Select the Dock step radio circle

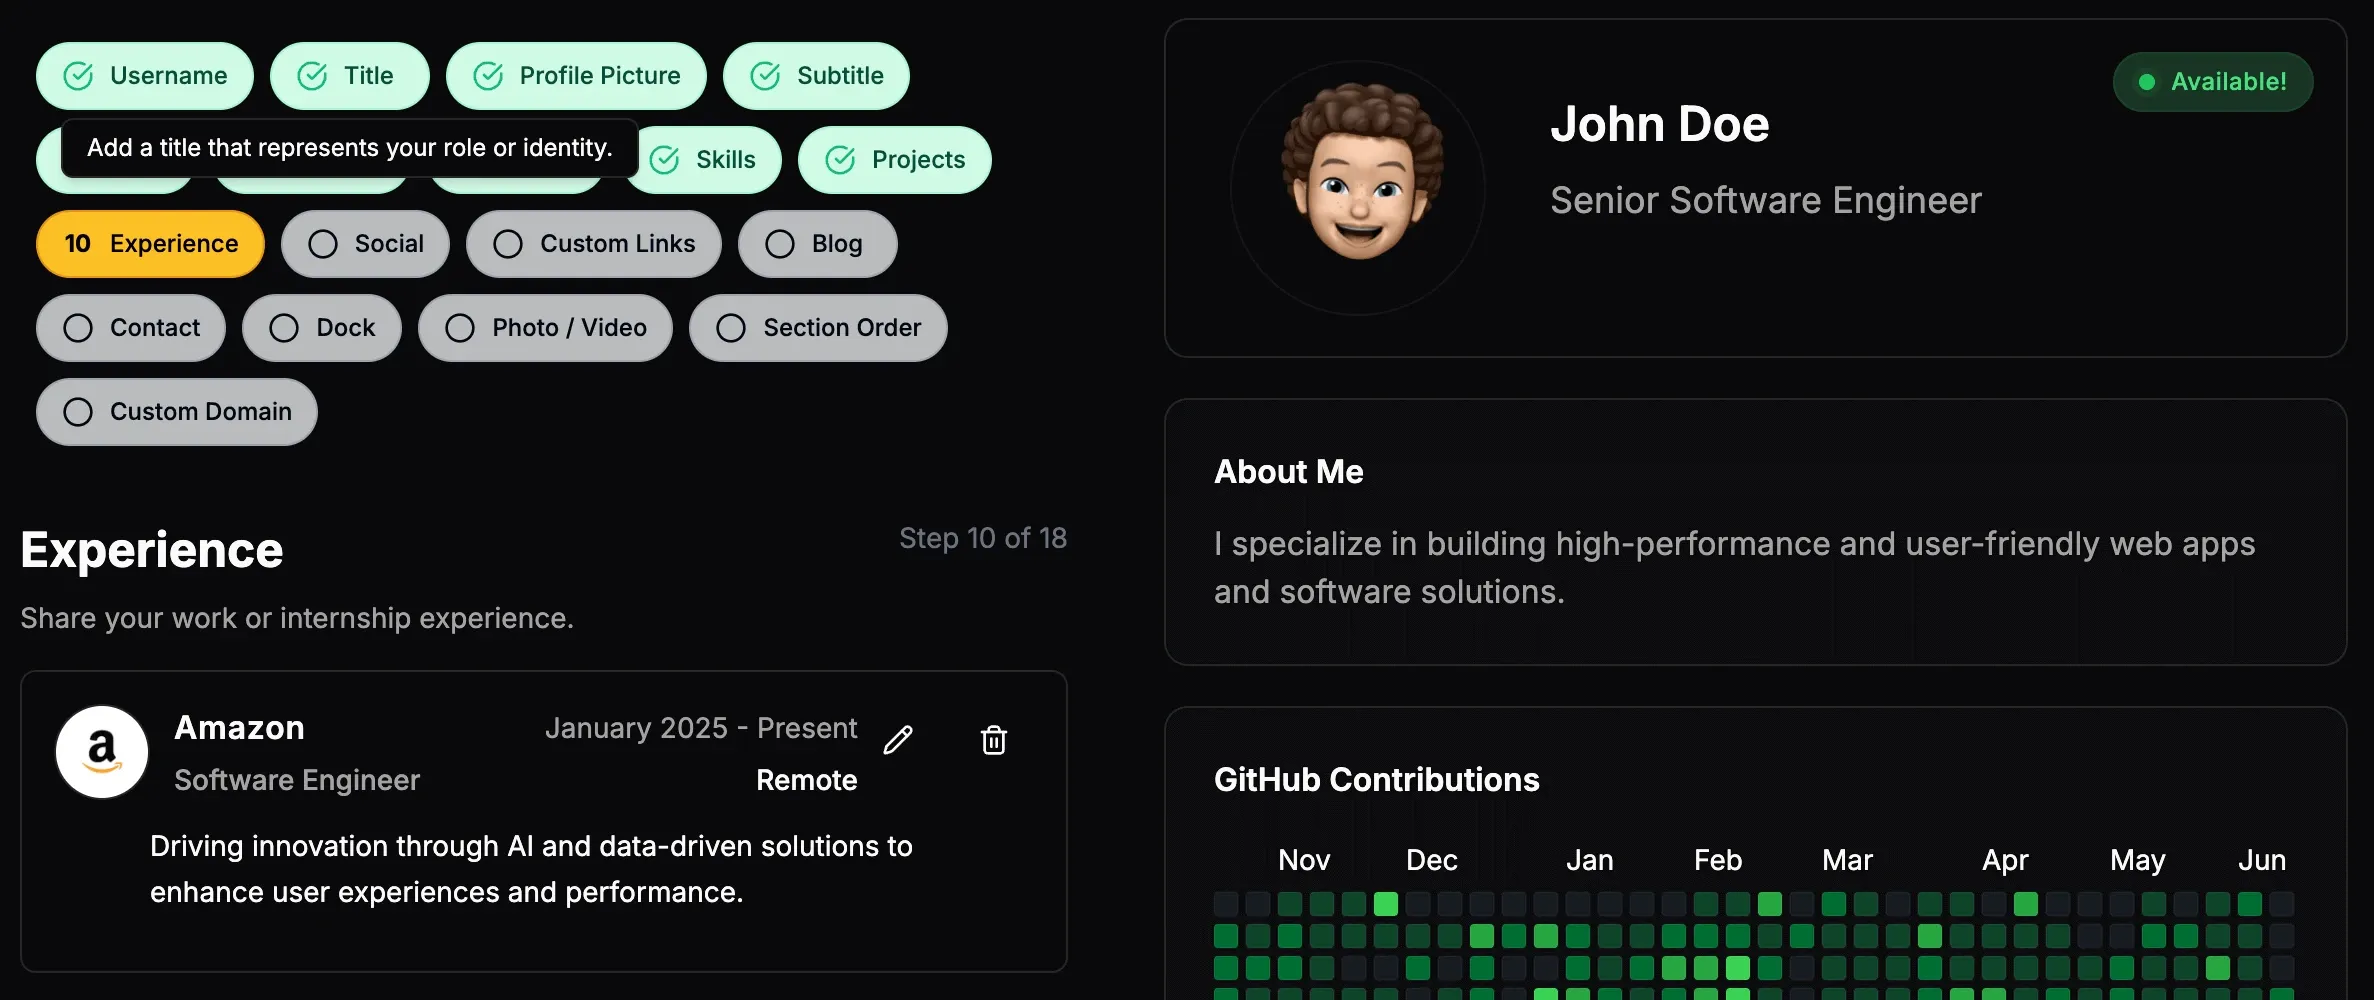284,328
